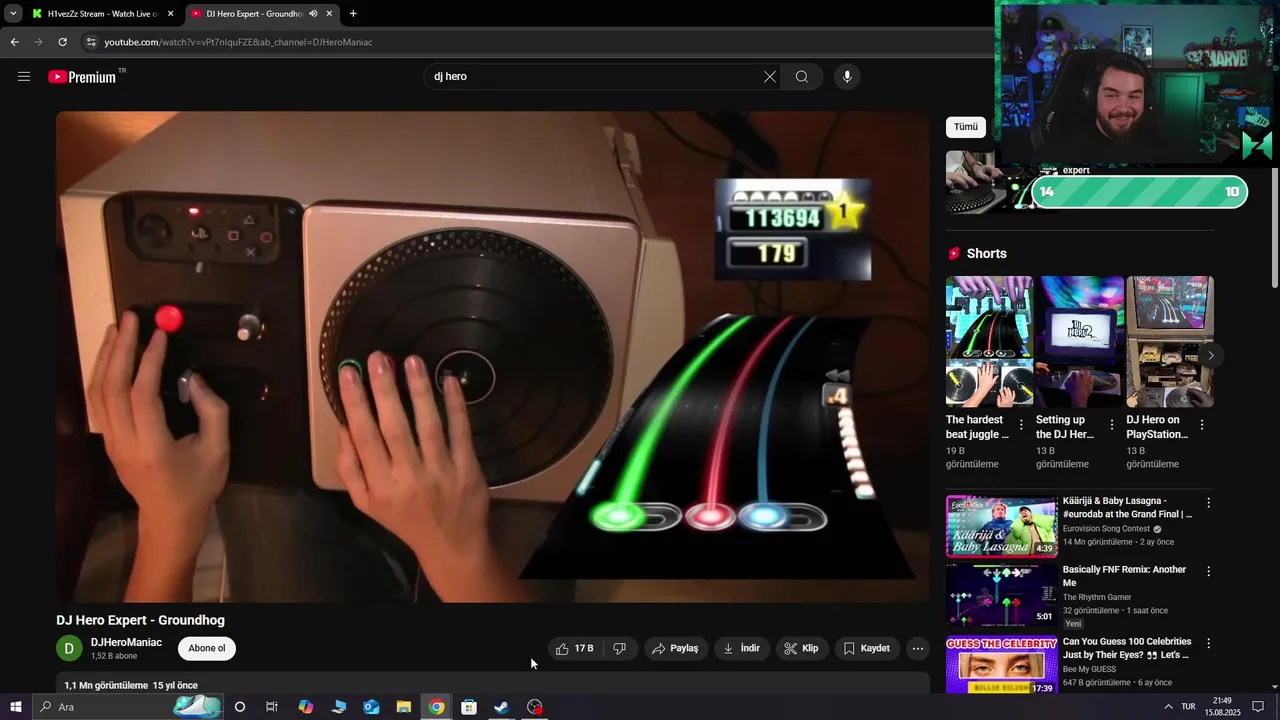Start voice search with microphone icon
The height and width of the screenshot is (720, 1280).
(x=847, y=77)
